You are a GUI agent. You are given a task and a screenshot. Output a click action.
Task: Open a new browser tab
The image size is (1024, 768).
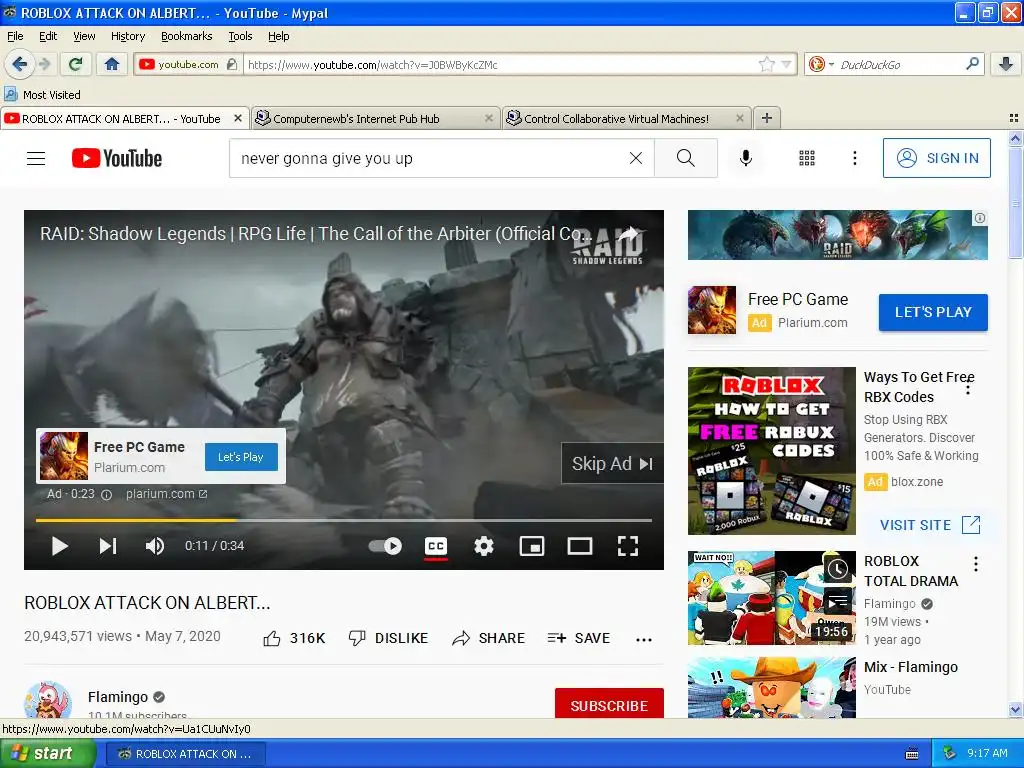point(767,118)
